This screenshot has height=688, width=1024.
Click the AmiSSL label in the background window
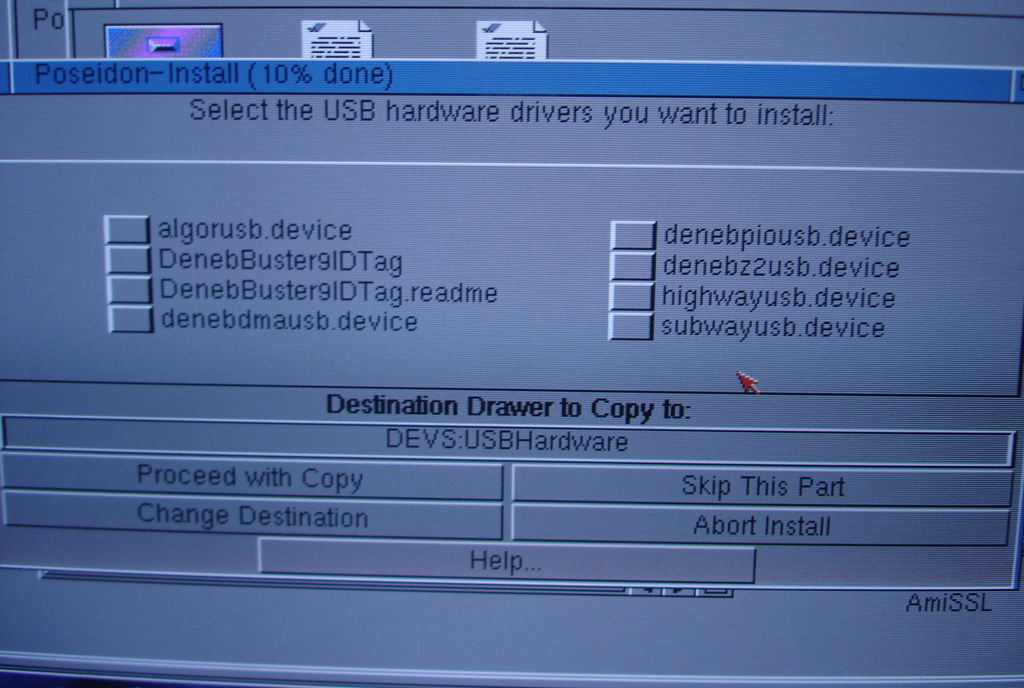coord(948,602)
